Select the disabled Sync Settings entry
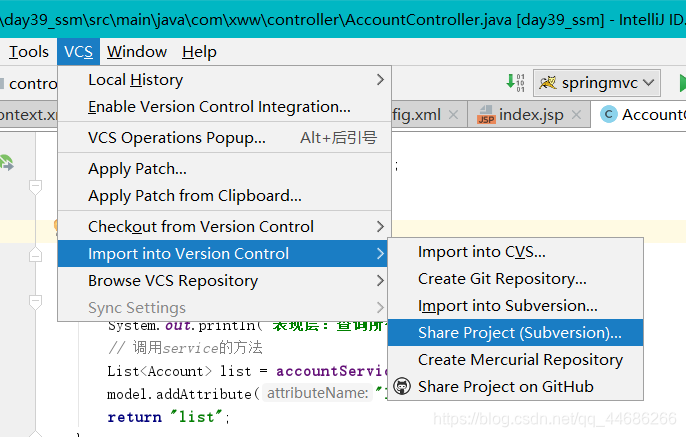 click(224, 308)
